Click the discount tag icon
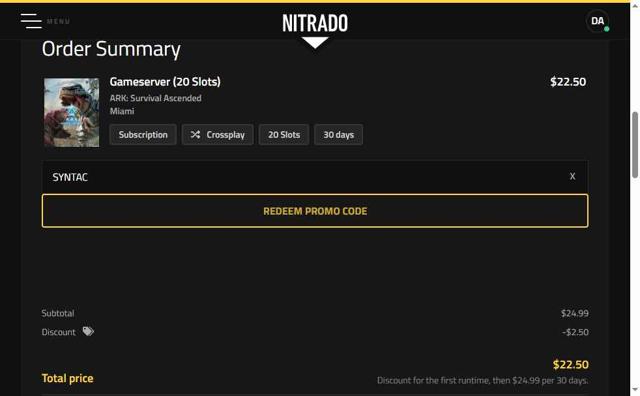Image resolution: width=640 pixels, height=396 pixels. tap(88, 331)
